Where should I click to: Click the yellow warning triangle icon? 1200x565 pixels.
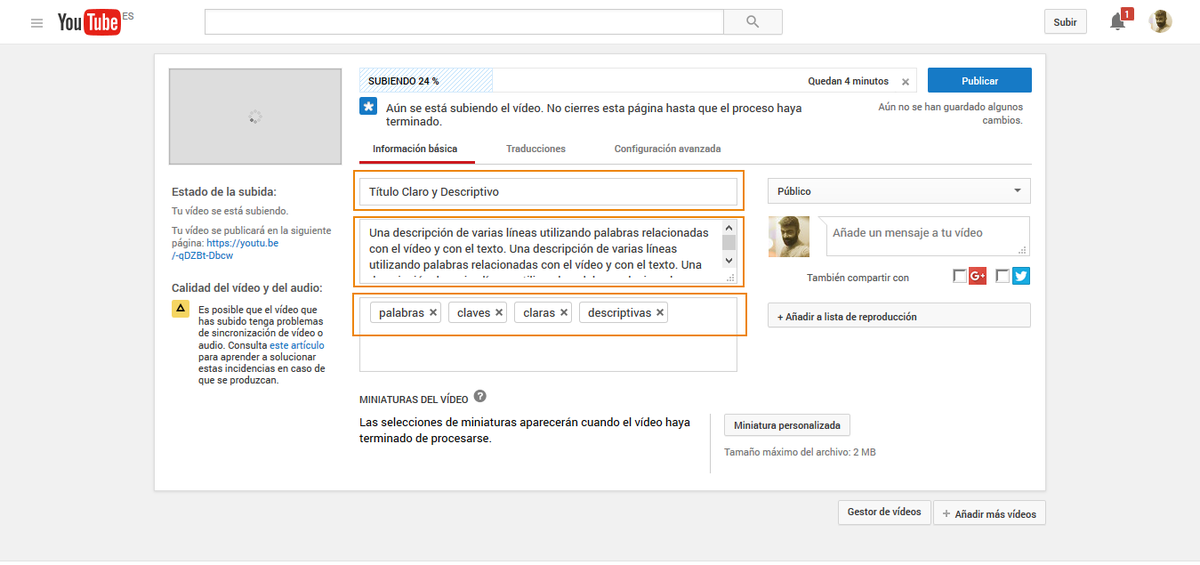point(181,309)
